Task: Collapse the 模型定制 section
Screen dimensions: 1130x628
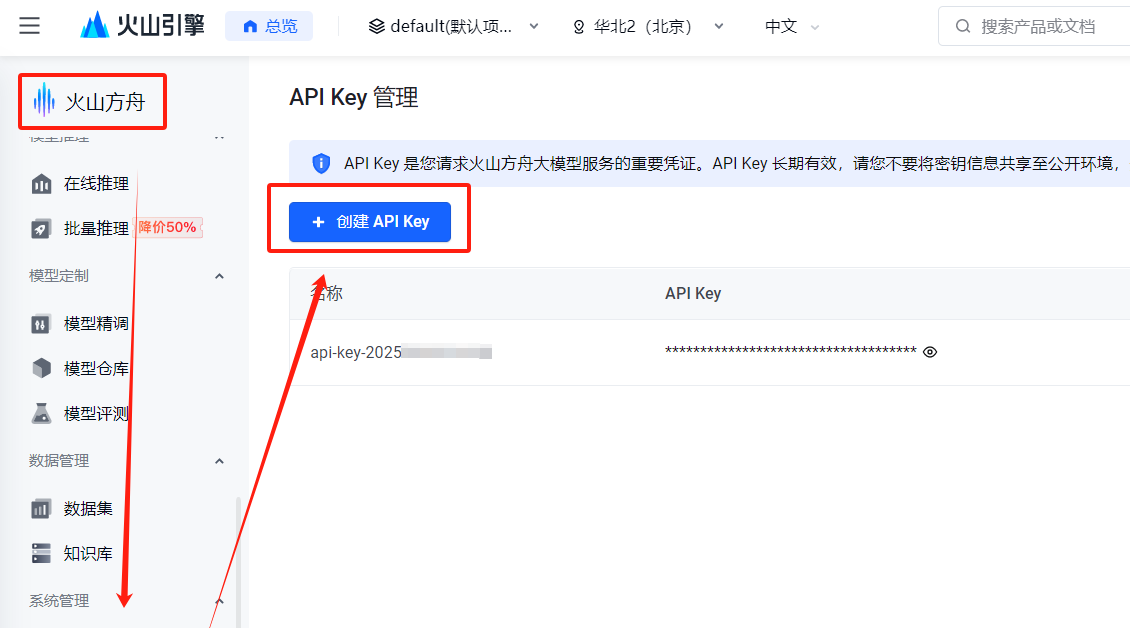Action: [219, 276]
